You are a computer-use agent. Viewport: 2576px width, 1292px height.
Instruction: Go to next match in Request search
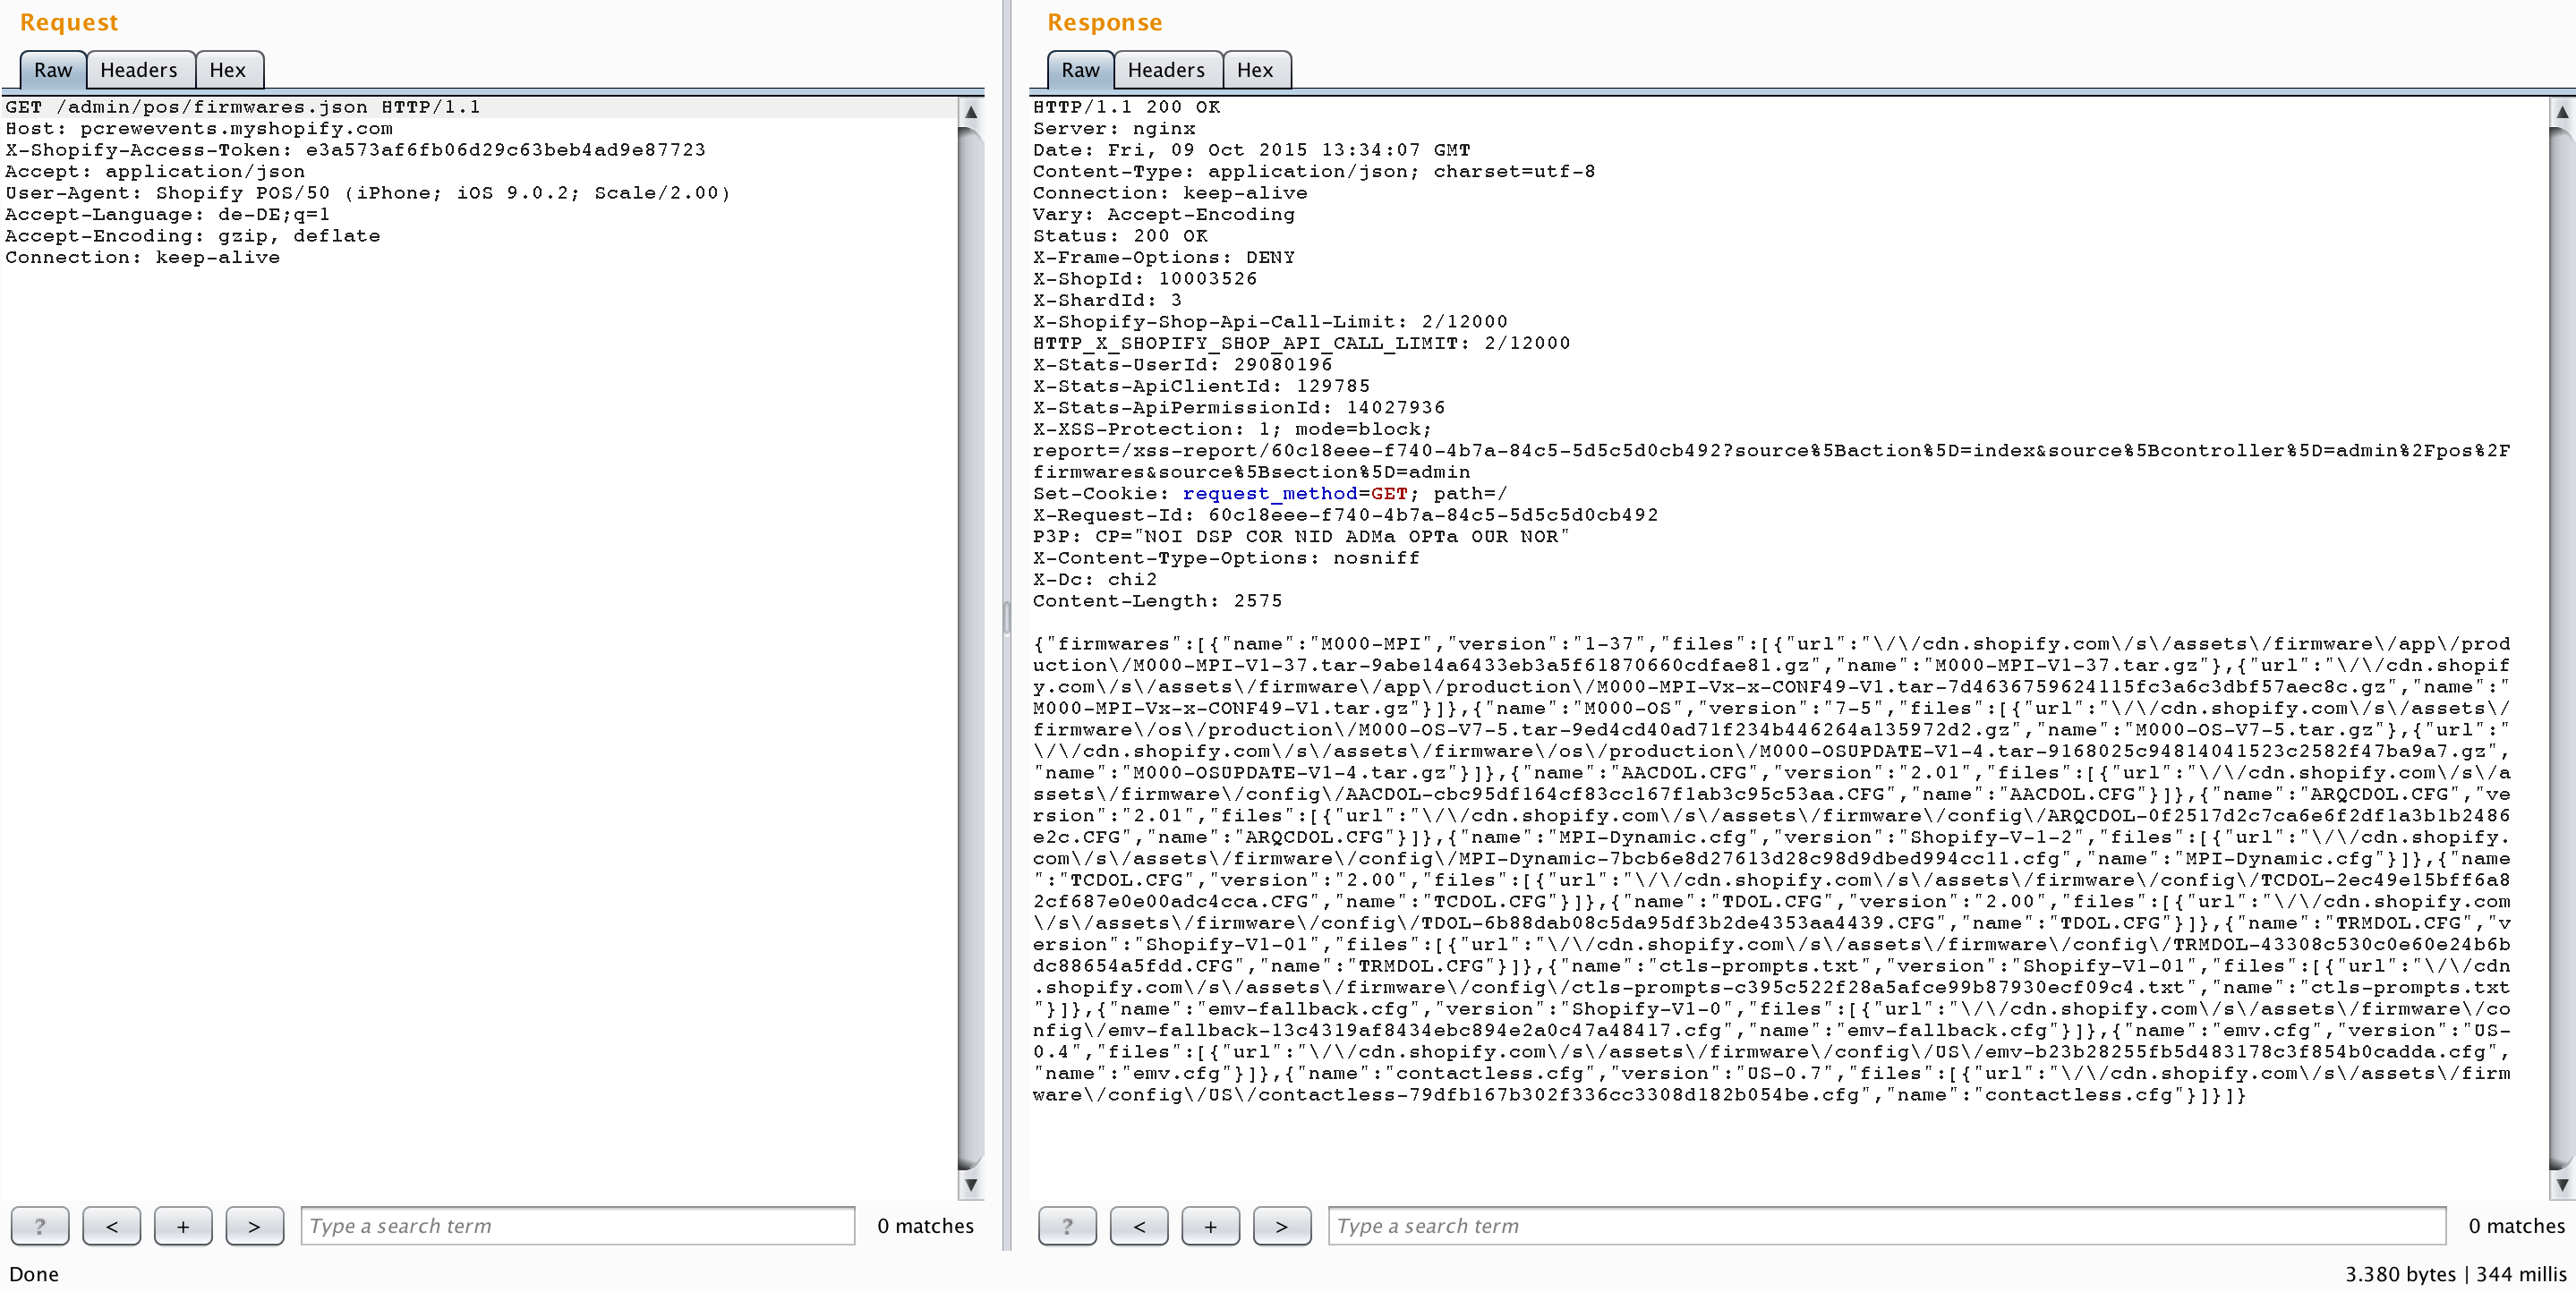point(254,1226)
